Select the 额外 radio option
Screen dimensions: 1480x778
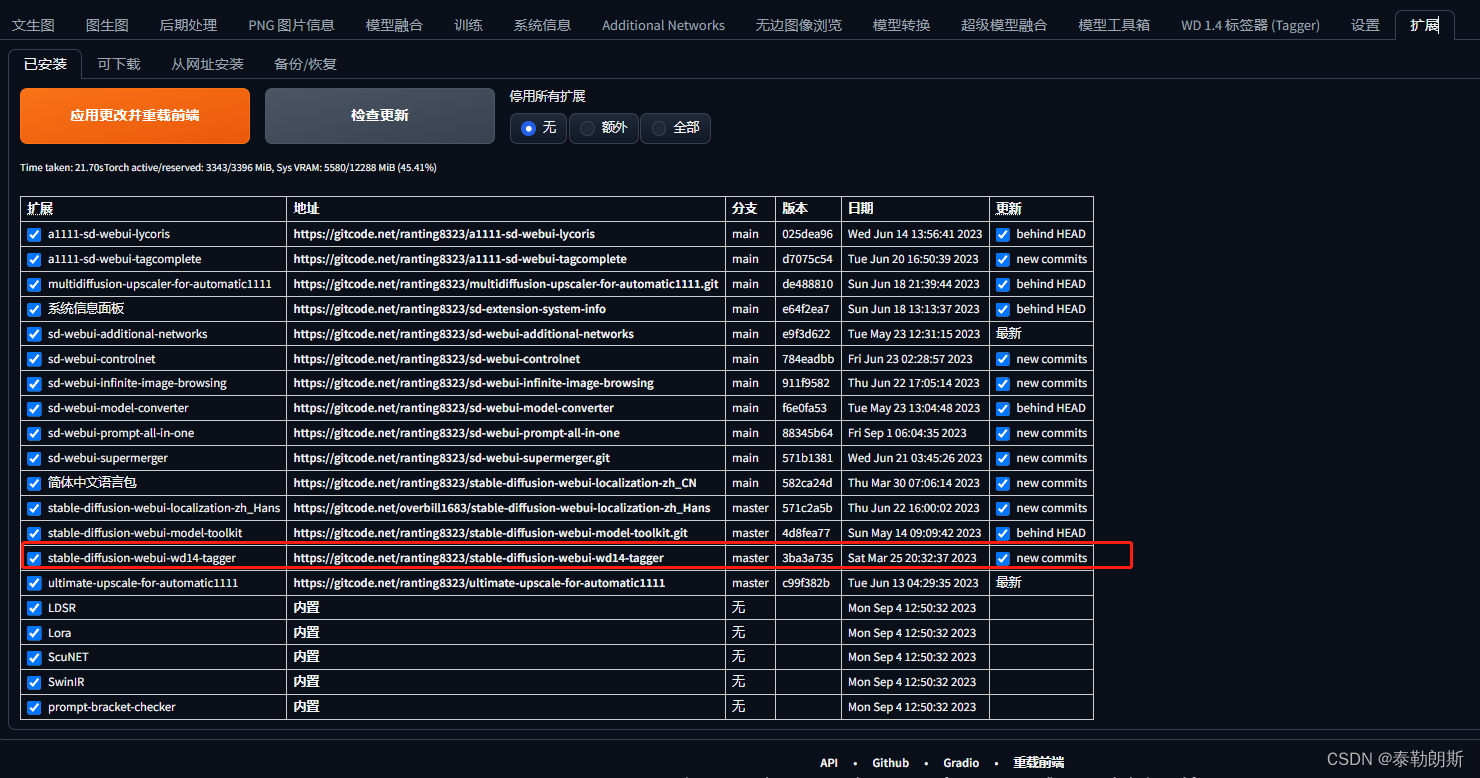click(x=604, y=128)
